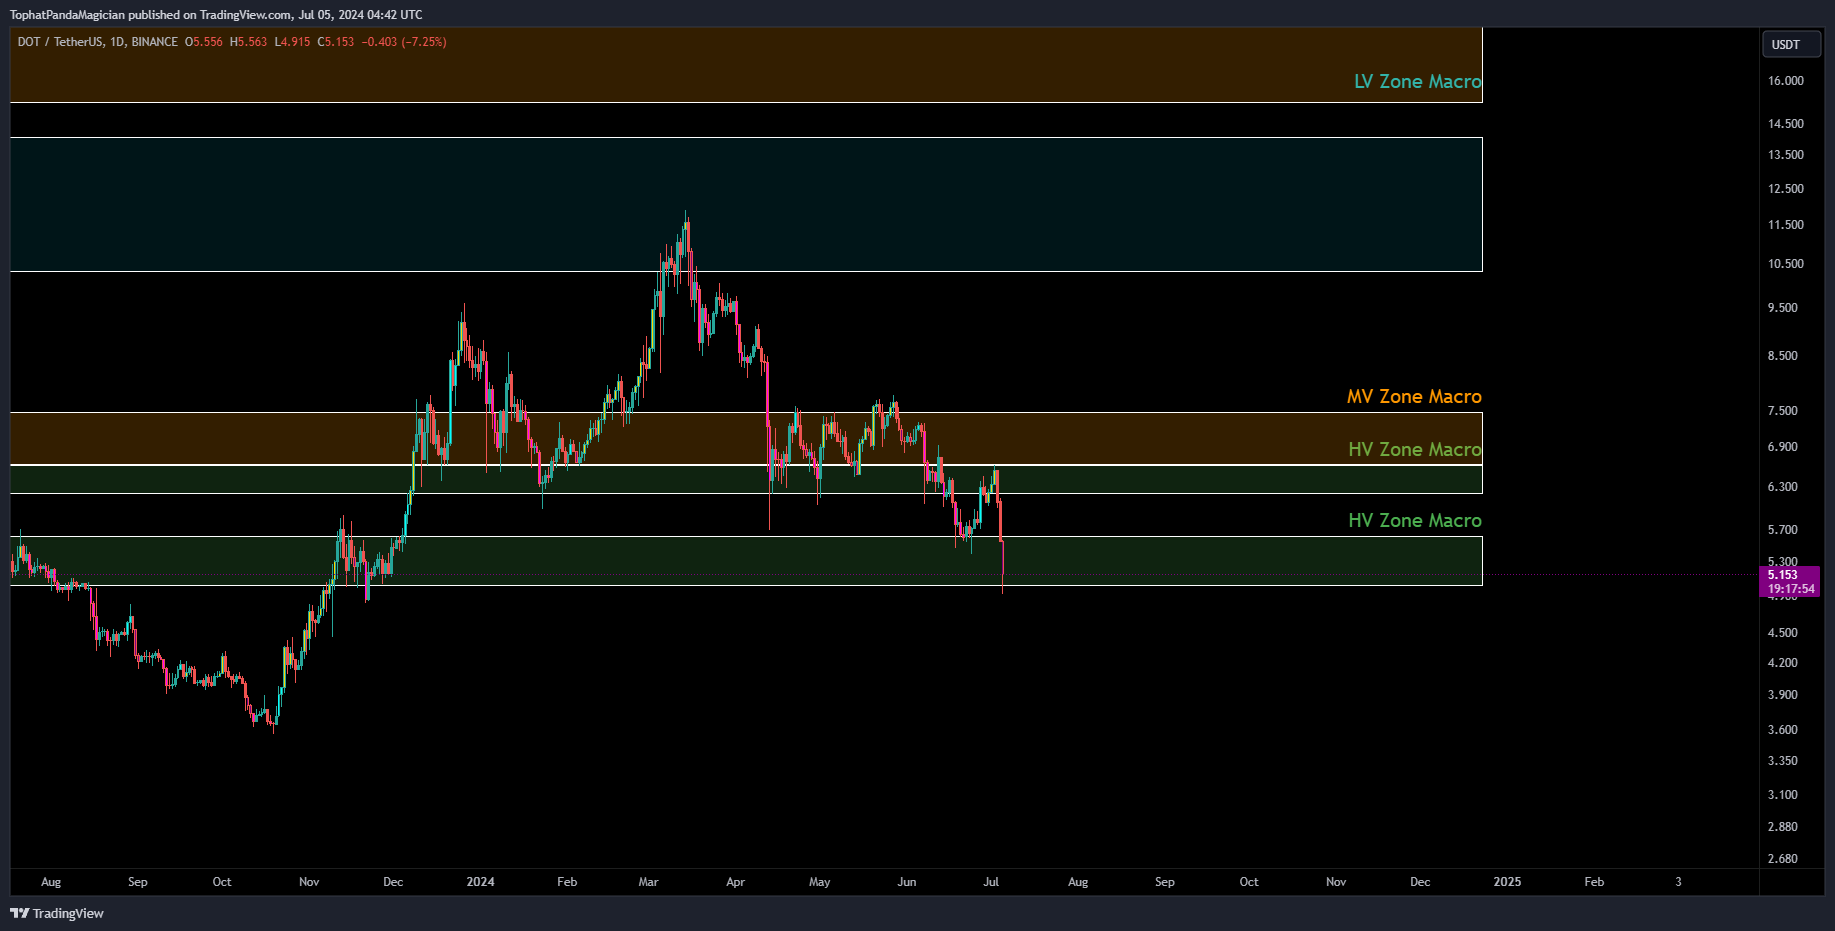
Task: Click the 12.500 price axis label
Action: click(x=1786, y=189)
